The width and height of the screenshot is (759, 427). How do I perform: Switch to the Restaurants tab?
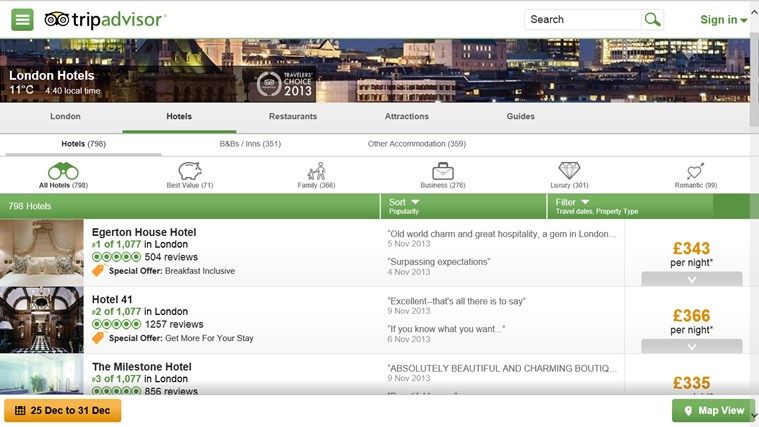292,117
